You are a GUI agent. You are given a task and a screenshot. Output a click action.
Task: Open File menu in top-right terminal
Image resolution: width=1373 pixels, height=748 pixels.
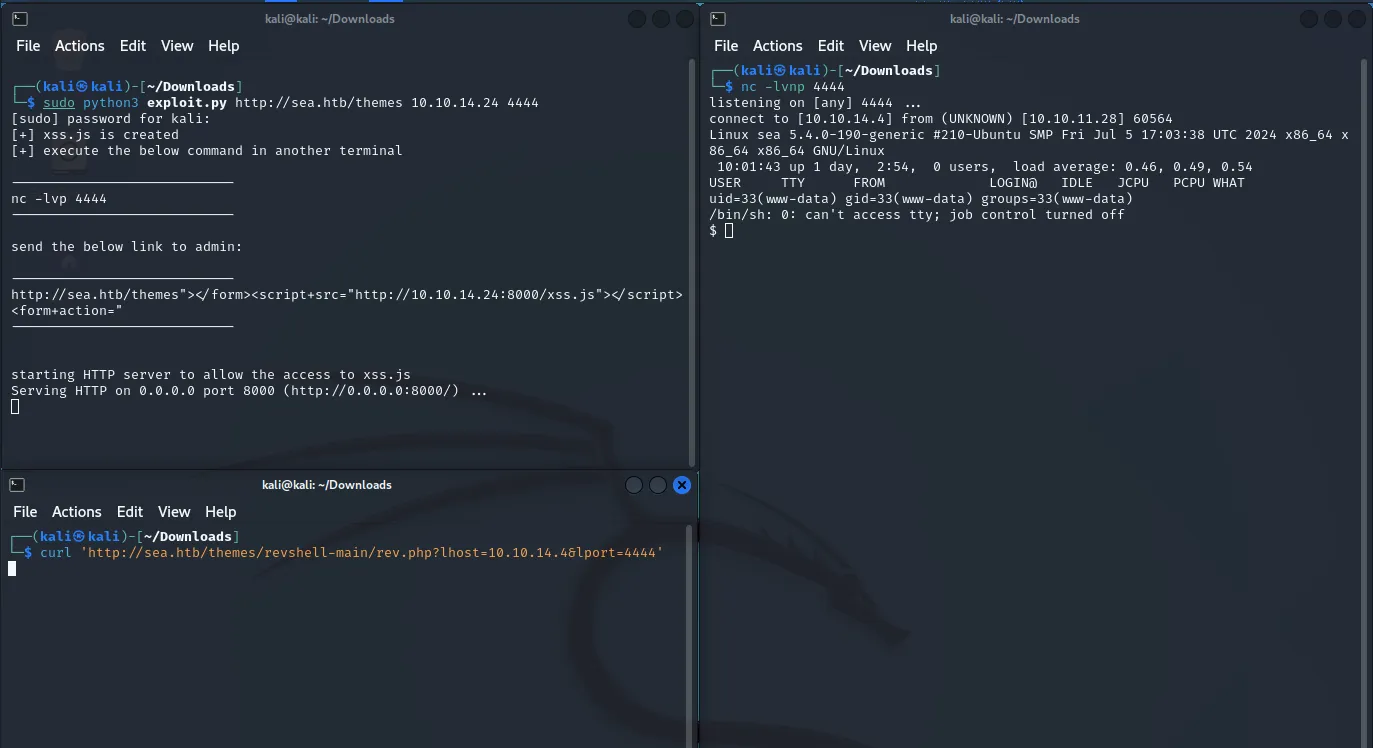[x=726, y=46]
